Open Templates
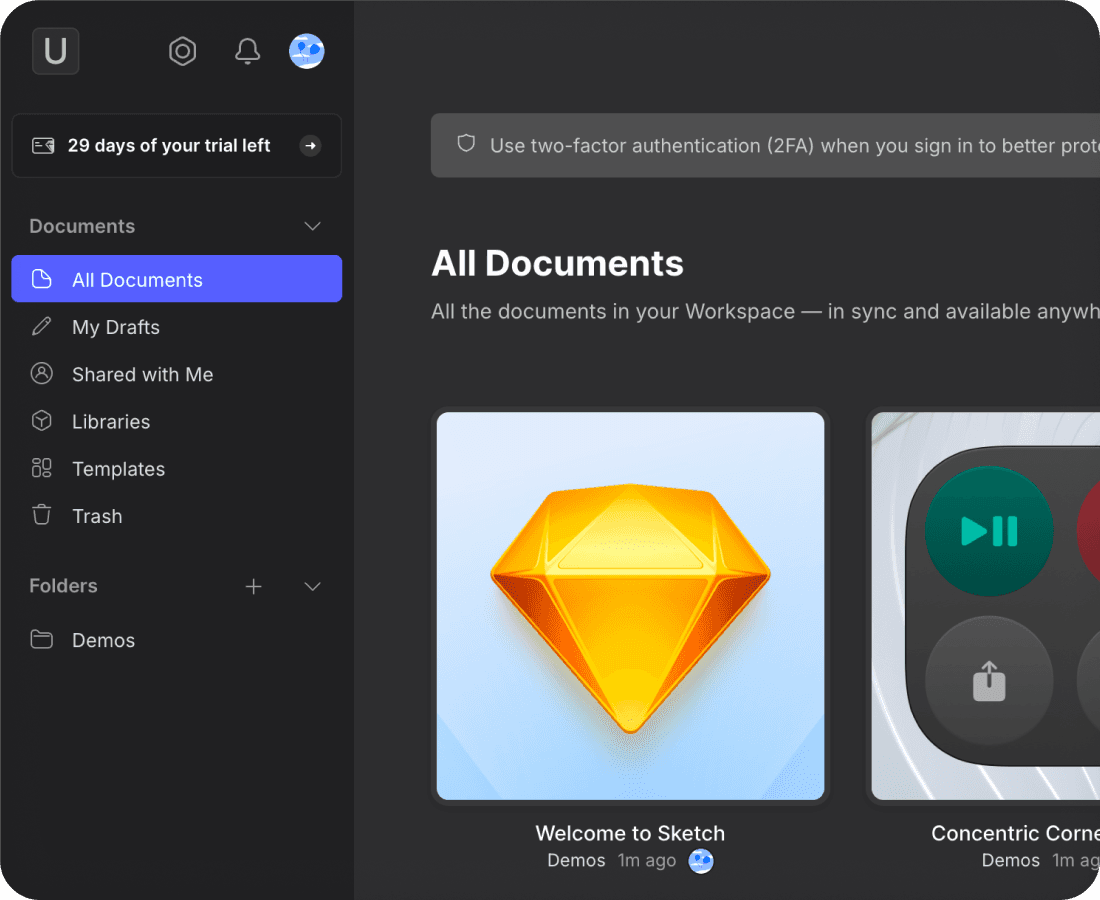 [x=177, y=469]
